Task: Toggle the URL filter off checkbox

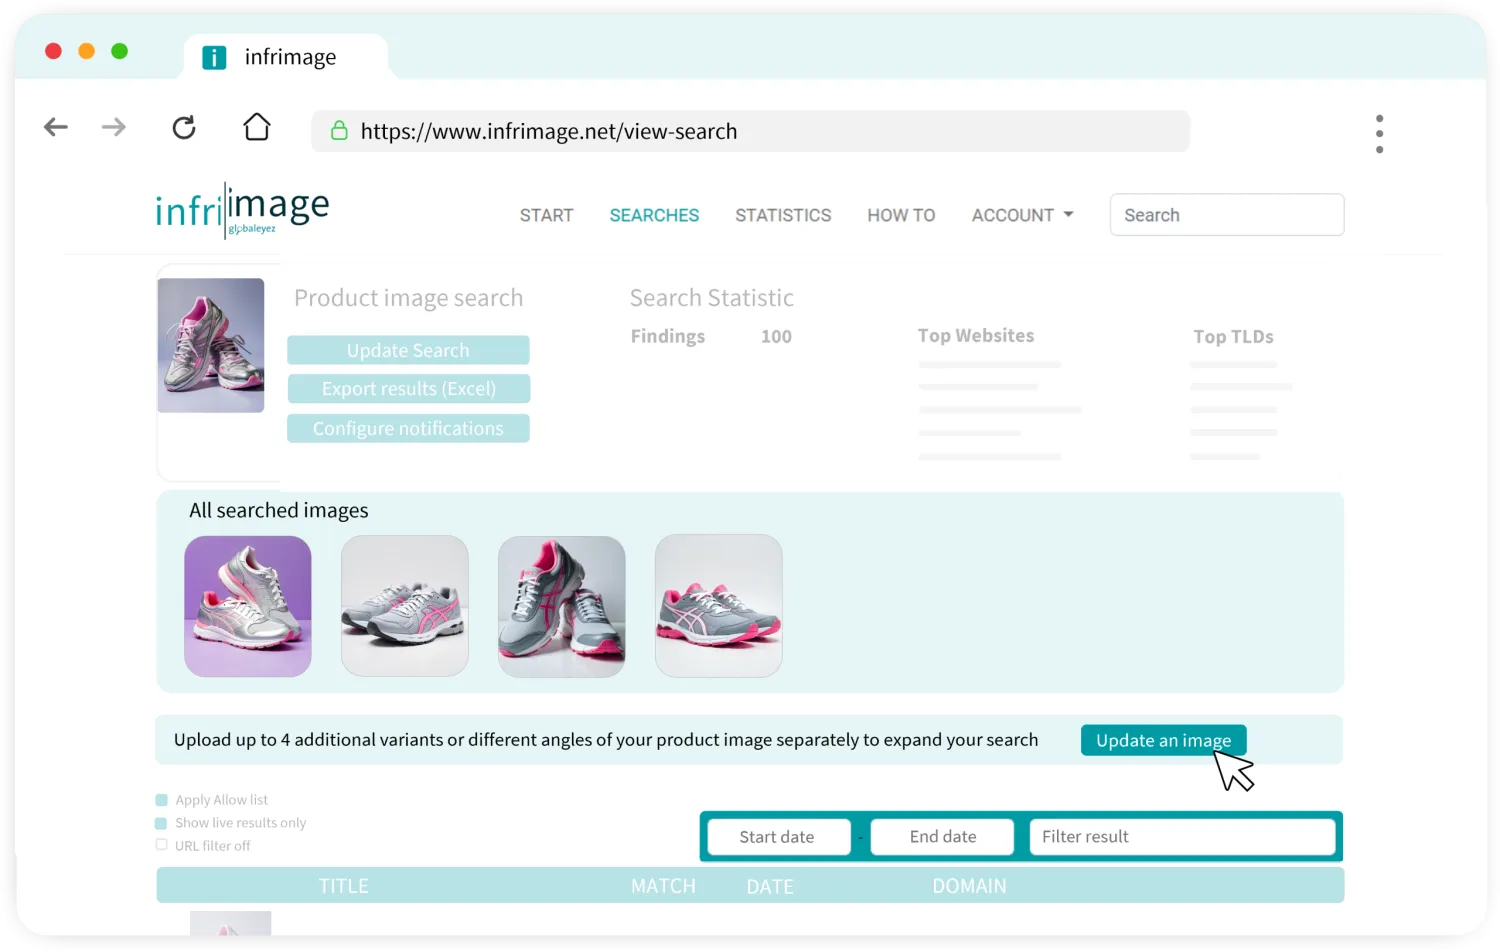Action: 161,845
